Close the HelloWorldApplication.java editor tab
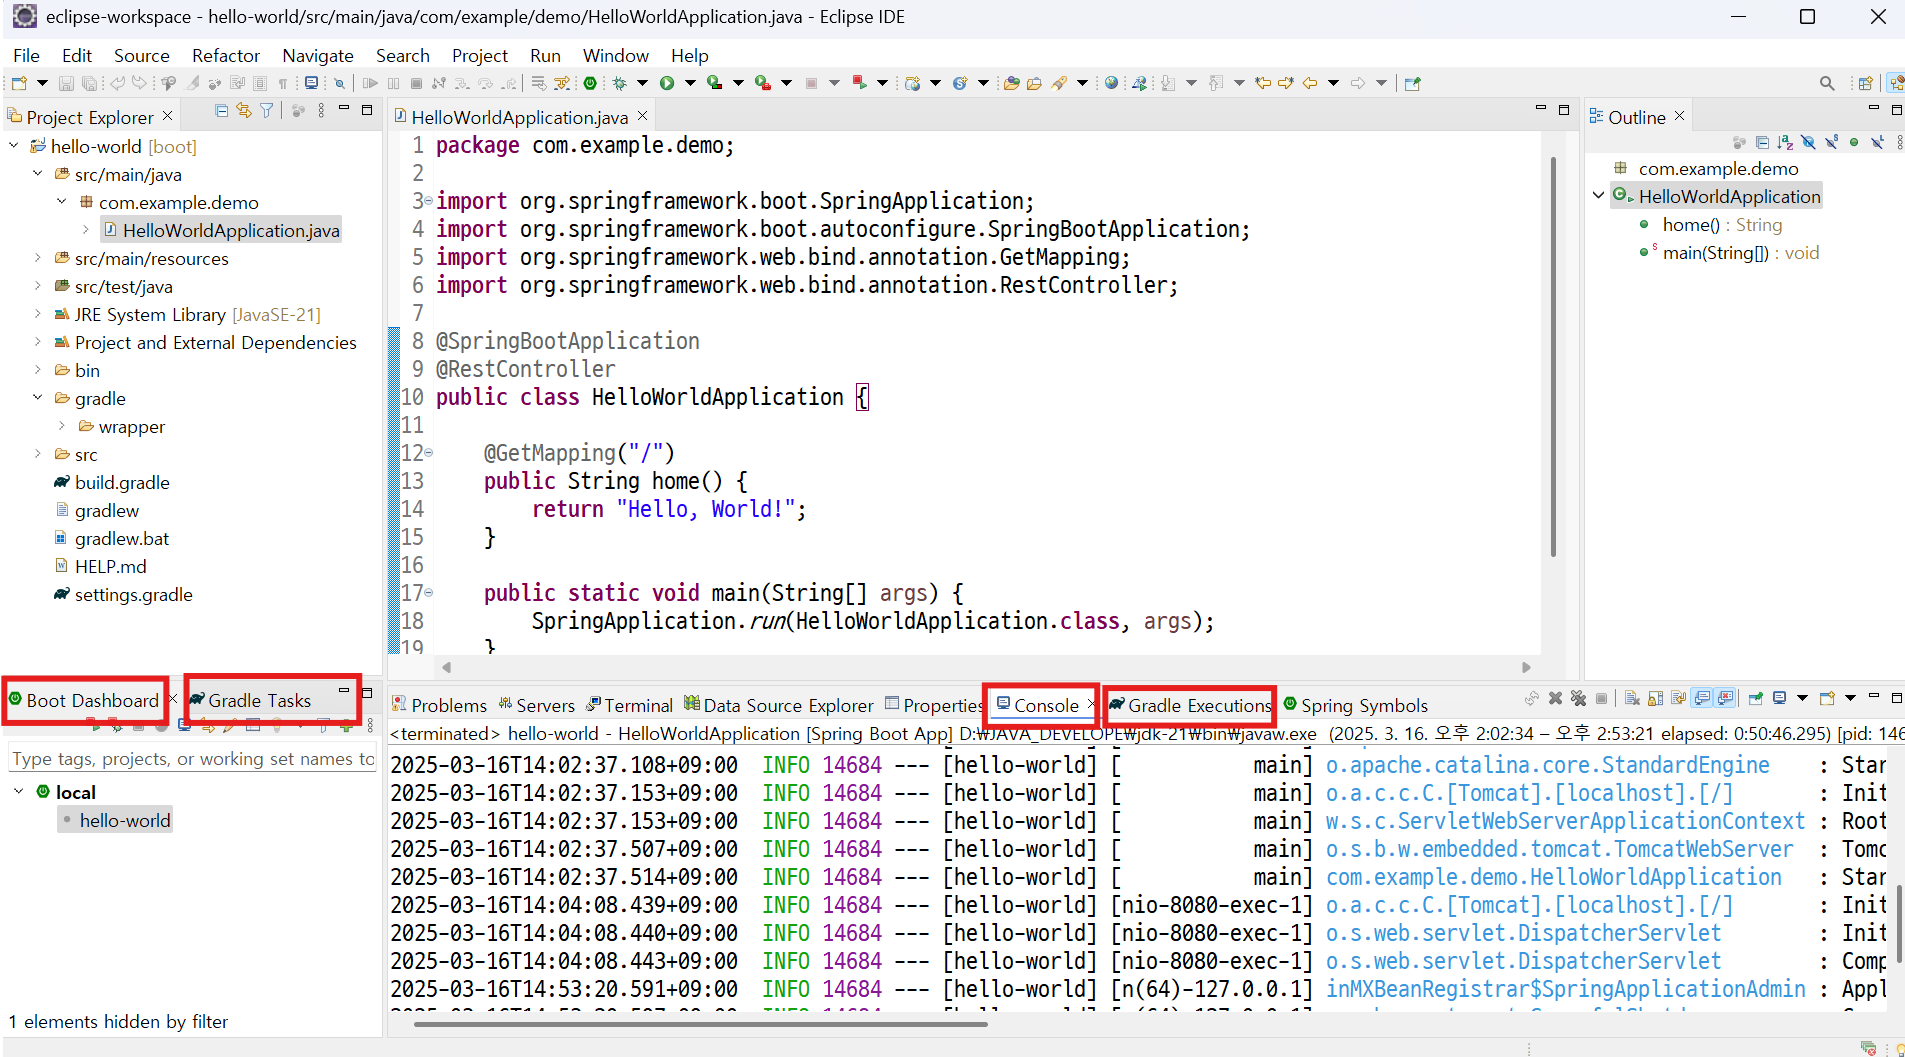 click(642, 116)
